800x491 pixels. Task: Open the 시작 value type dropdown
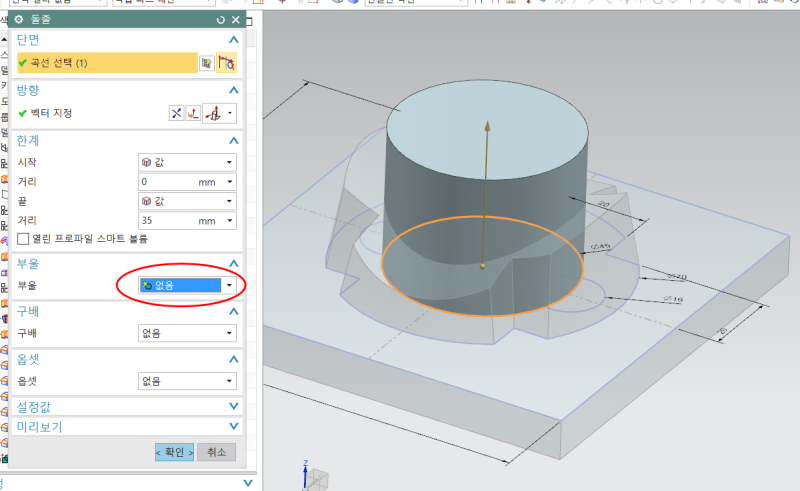click(x=186, y=162)
